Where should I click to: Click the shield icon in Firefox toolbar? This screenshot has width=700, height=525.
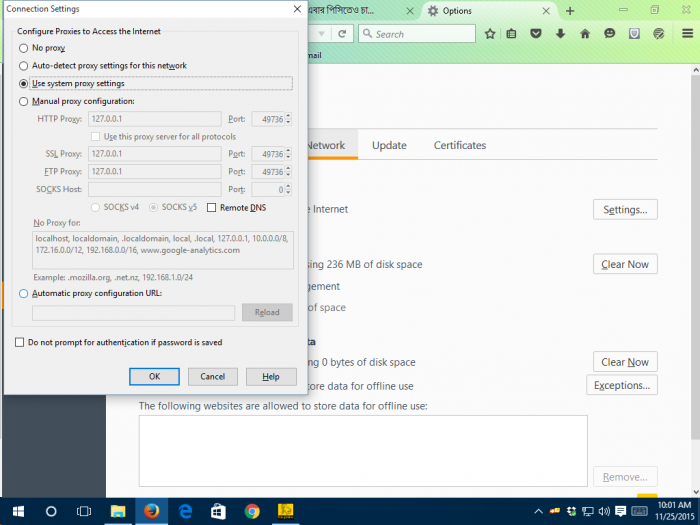[x=634, y=34]
